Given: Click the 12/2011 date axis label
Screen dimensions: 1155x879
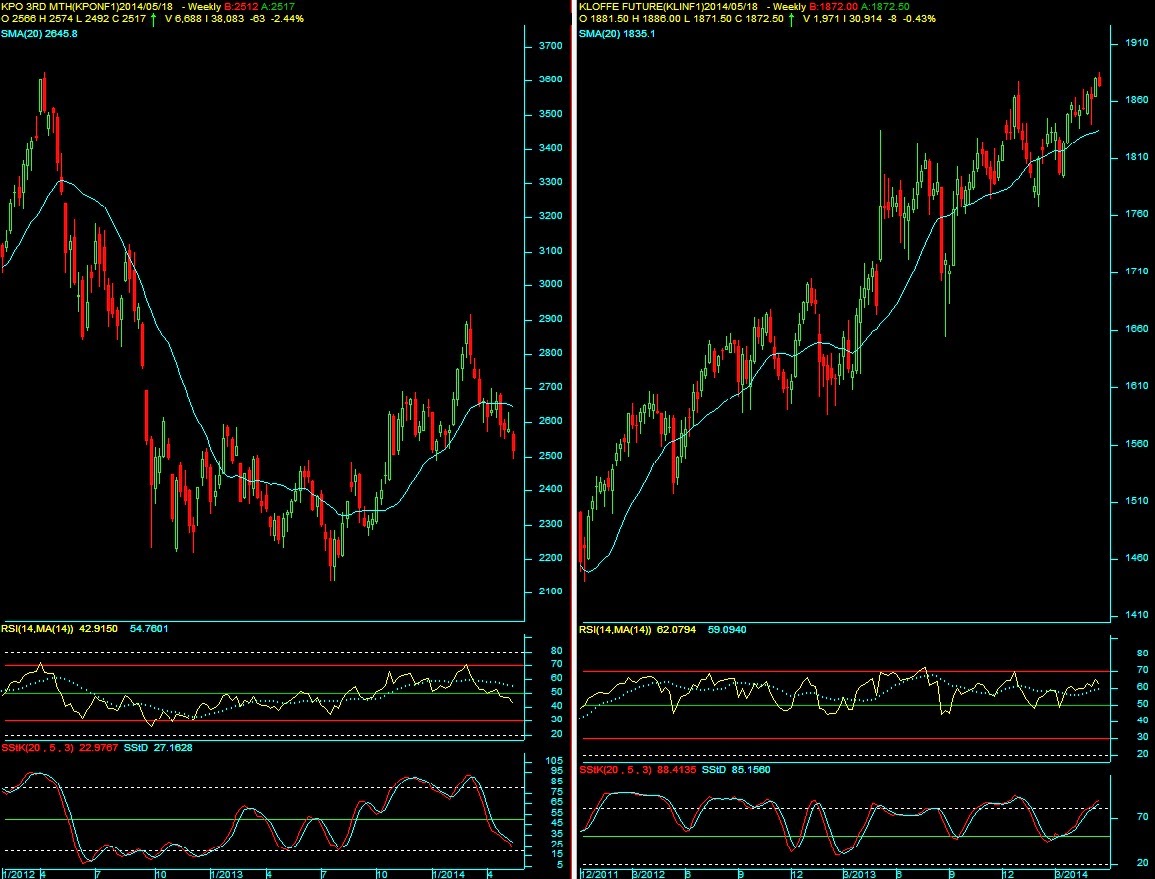Looking at the screenshot, I should (600, 875).
